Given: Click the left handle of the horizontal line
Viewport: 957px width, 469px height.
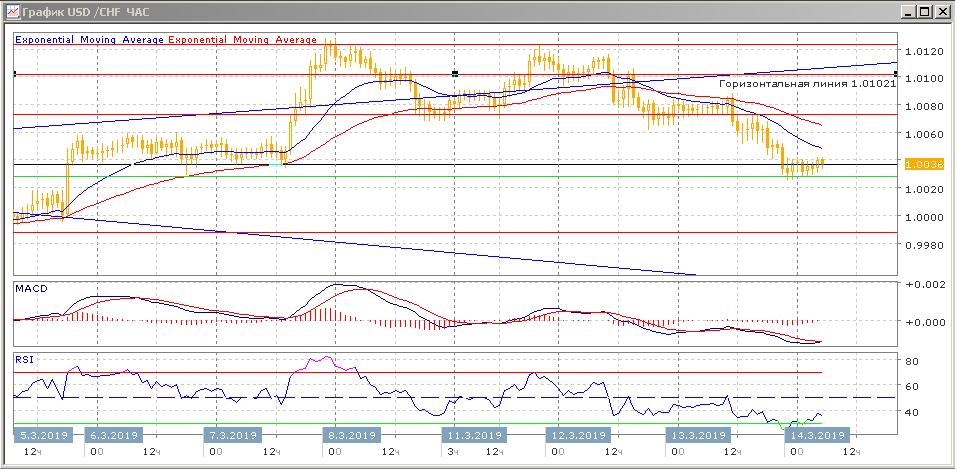Looking at the screenshot, I should (15, 74).
